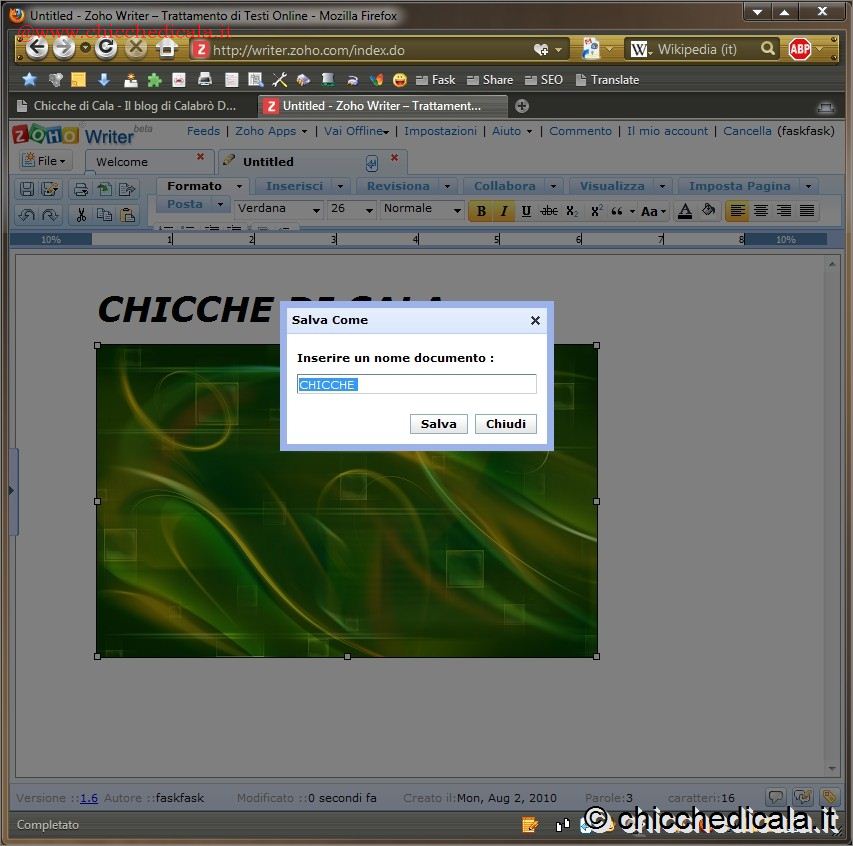Viewport: 853px width, 846px height.
Task: Switch to the Inserisci toolbar tab
Action: (294, 186)
